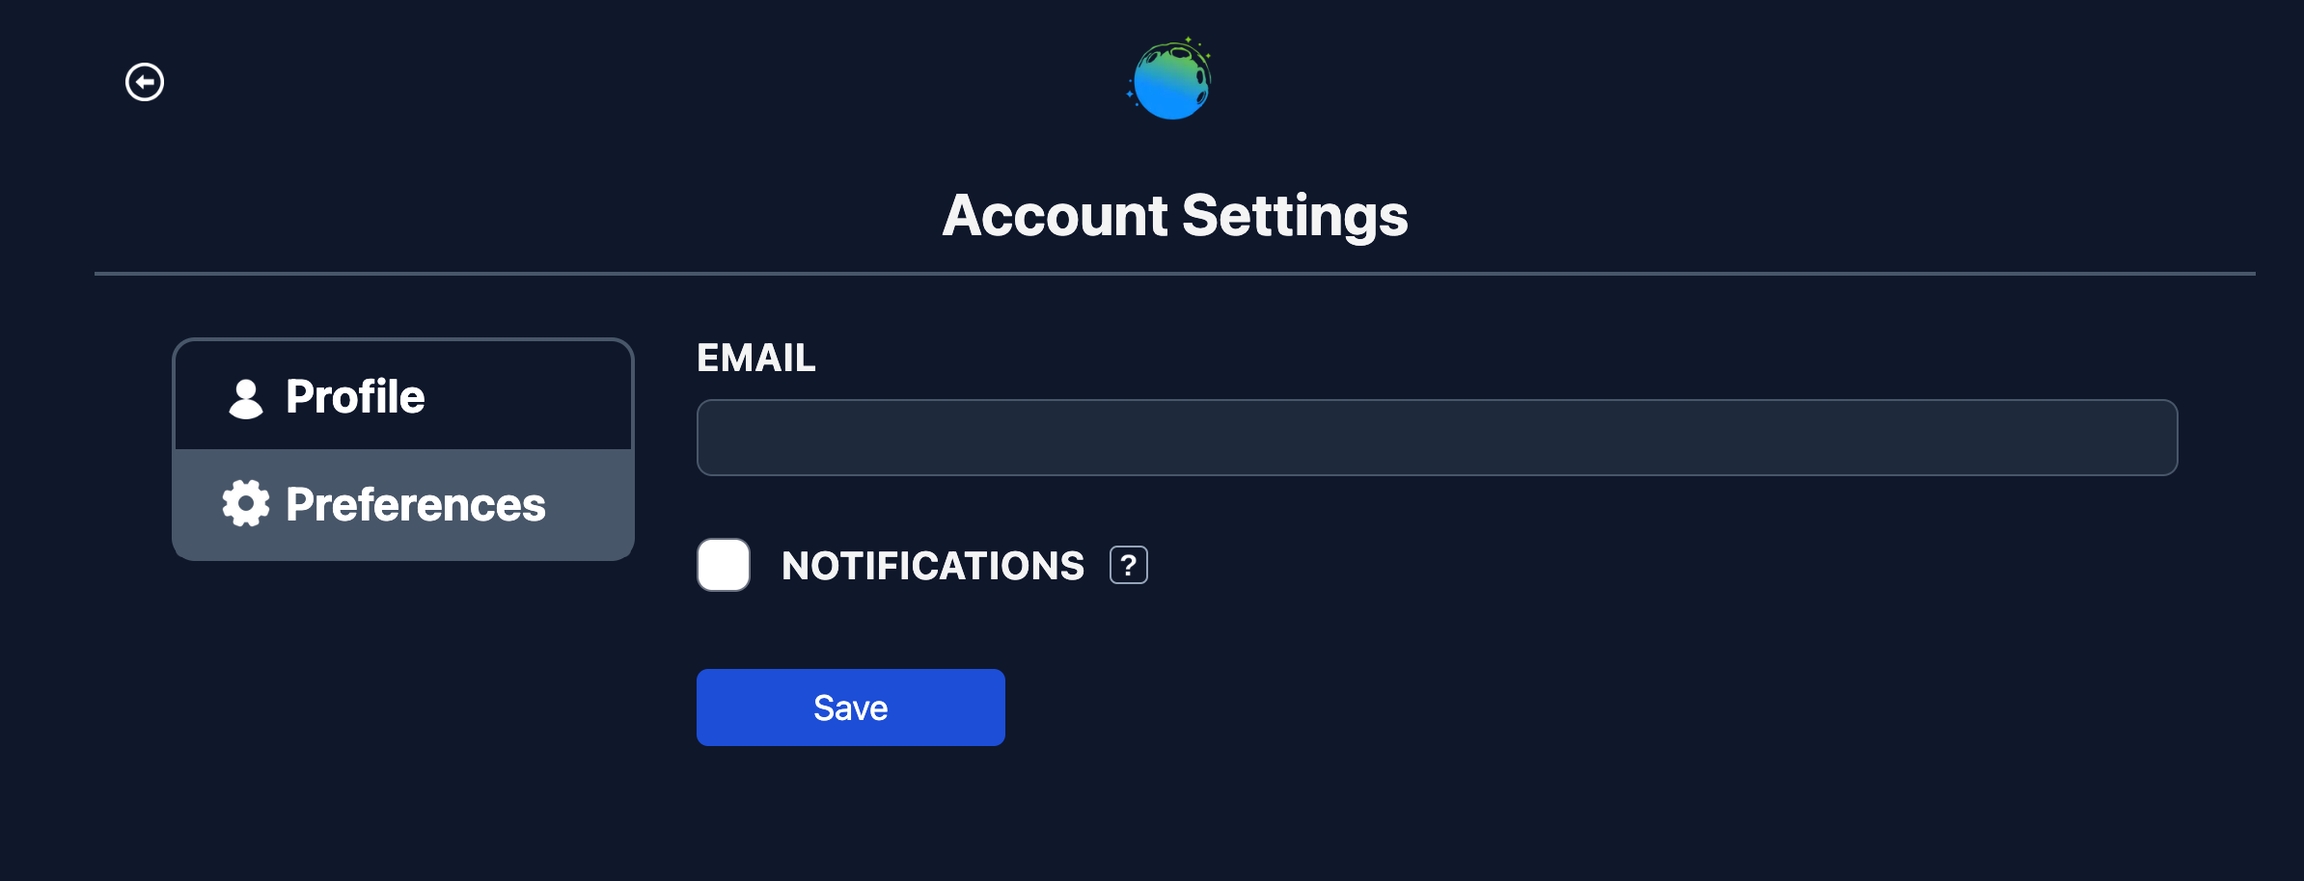This screenshot has height=881, width=2304.
Task: Return to the previous page
Action: point(145,82)
